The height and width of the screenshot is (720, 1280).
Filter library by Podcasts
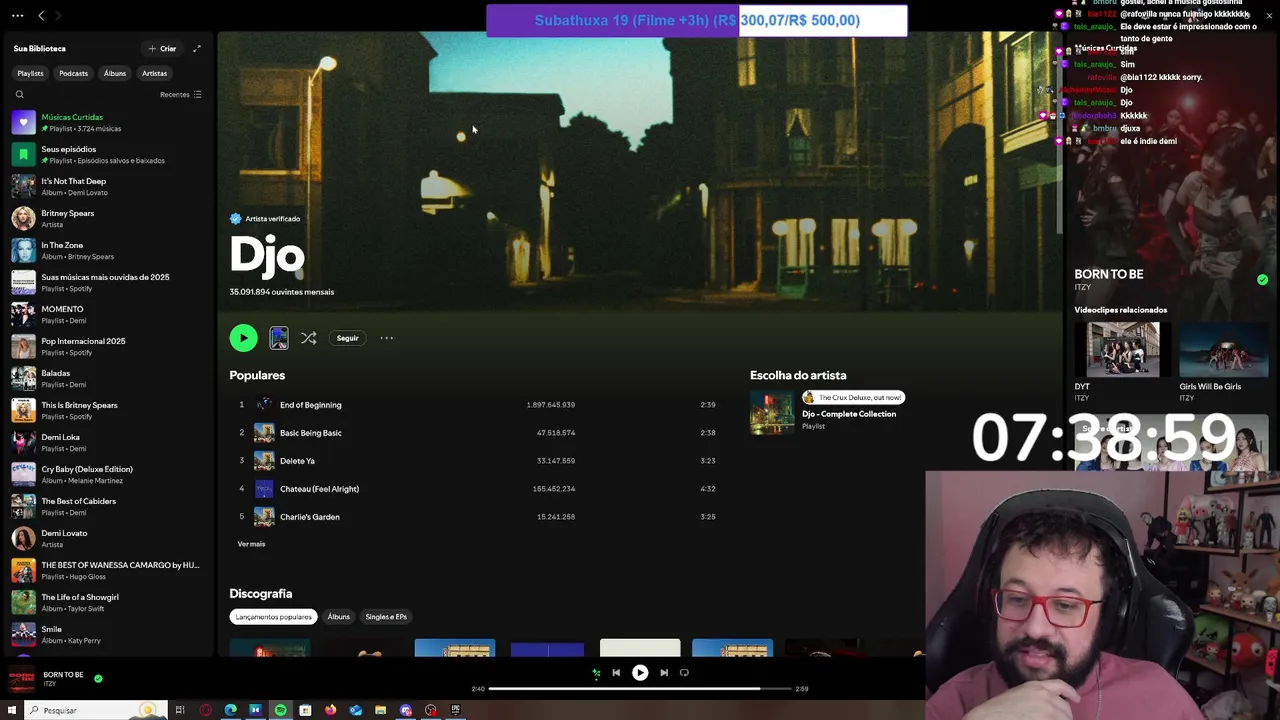(73, 73)
